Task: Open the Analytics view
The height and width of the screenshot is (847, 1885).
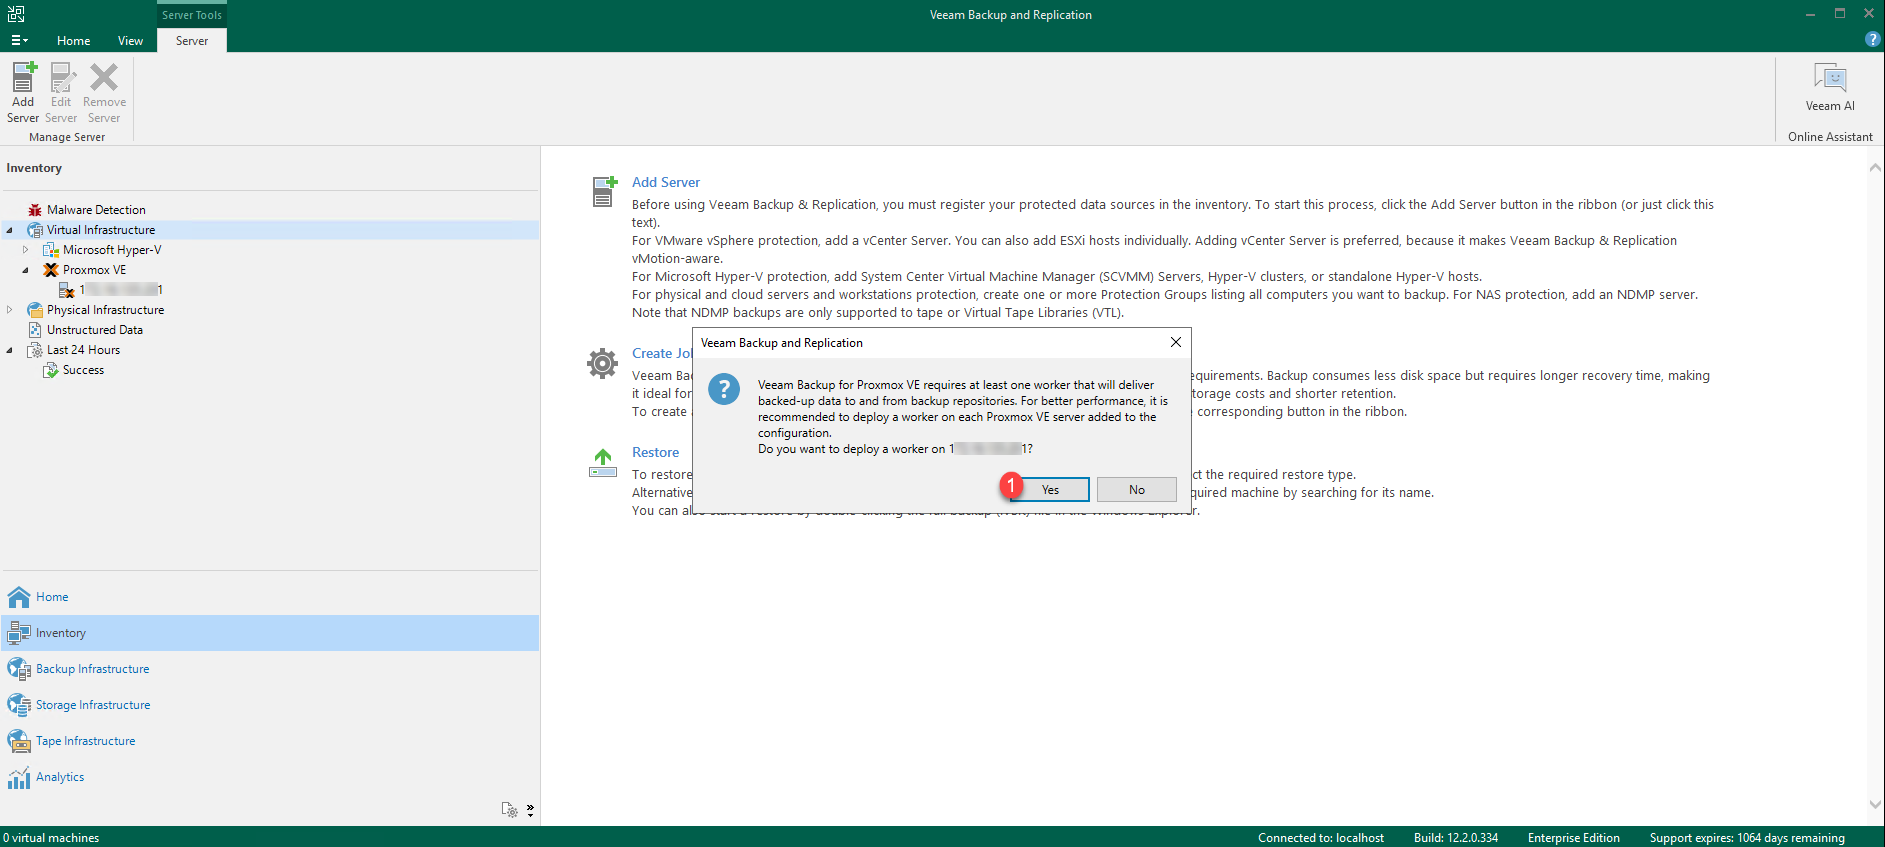Action: [270, 777]
